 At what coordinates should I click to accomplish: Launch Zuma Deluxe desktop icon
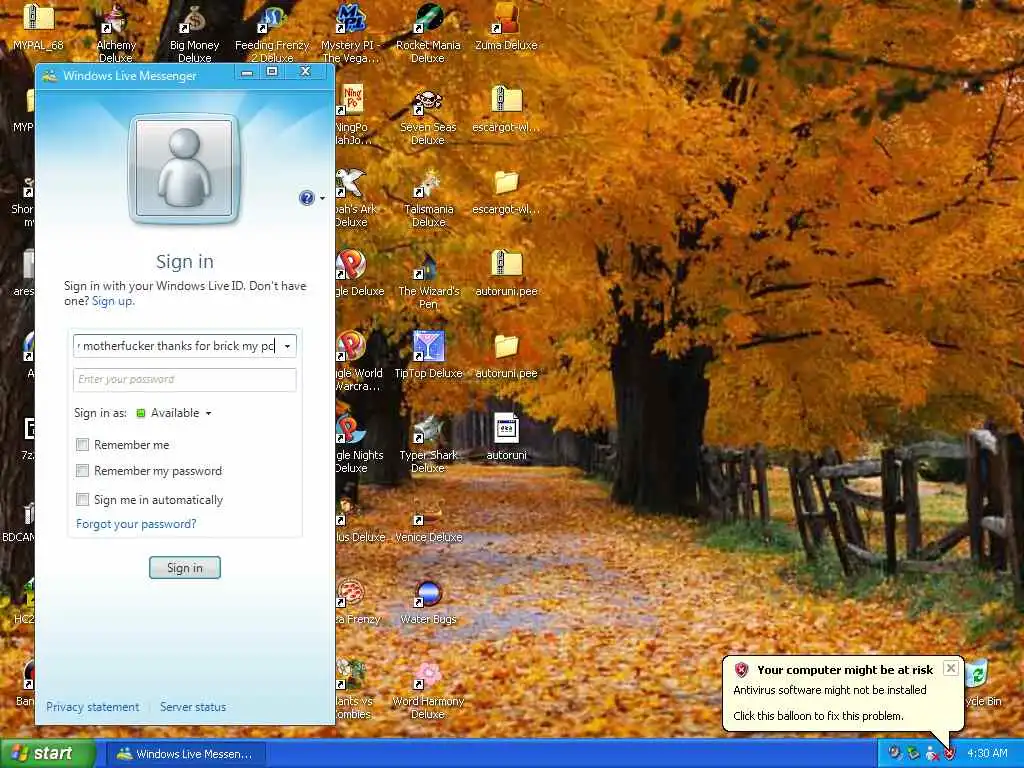506,20
